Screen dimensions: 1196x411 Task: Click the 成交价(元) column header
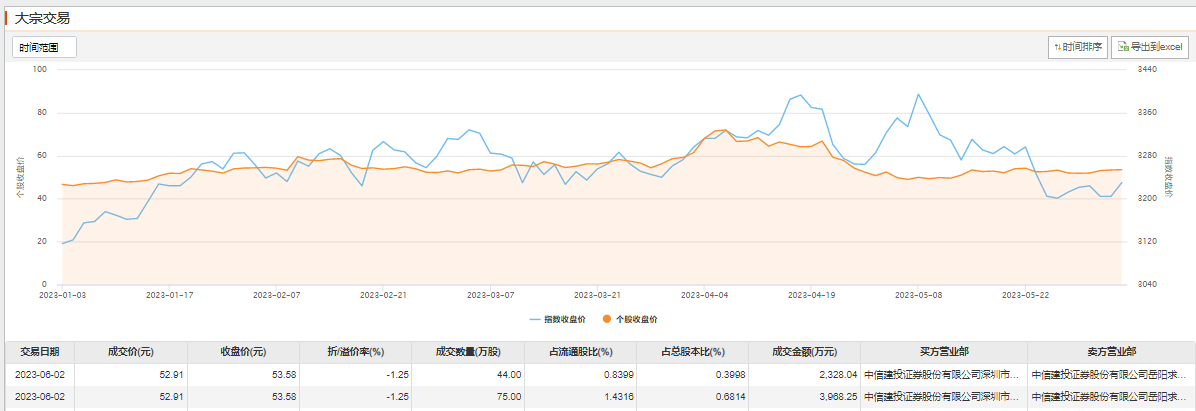click(130, 352)
